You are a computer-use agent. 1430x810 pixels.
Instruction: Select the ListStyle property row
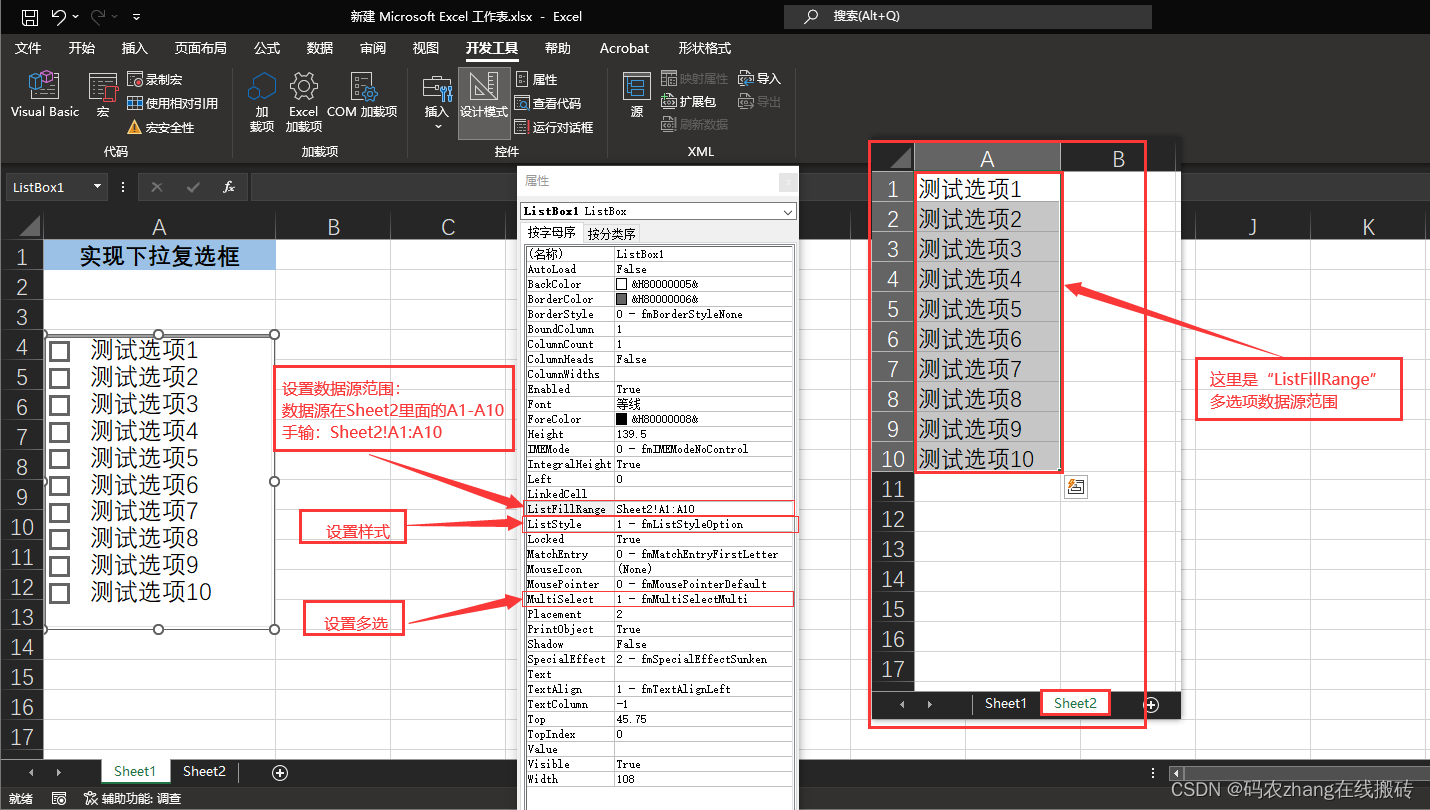point(660,524)
